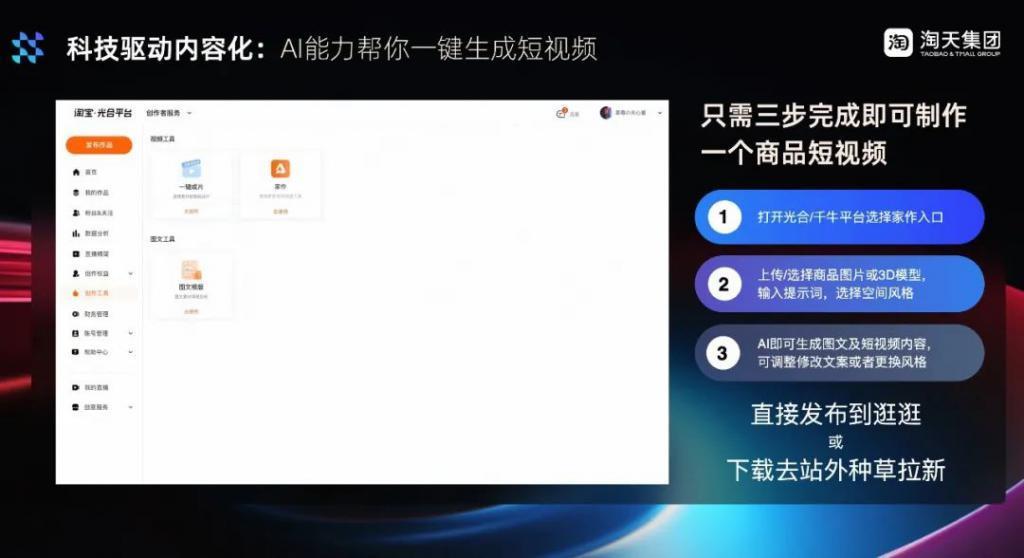Open the notification icon with orange badge
Viewport: 1024px width, 558px height.
561,112
